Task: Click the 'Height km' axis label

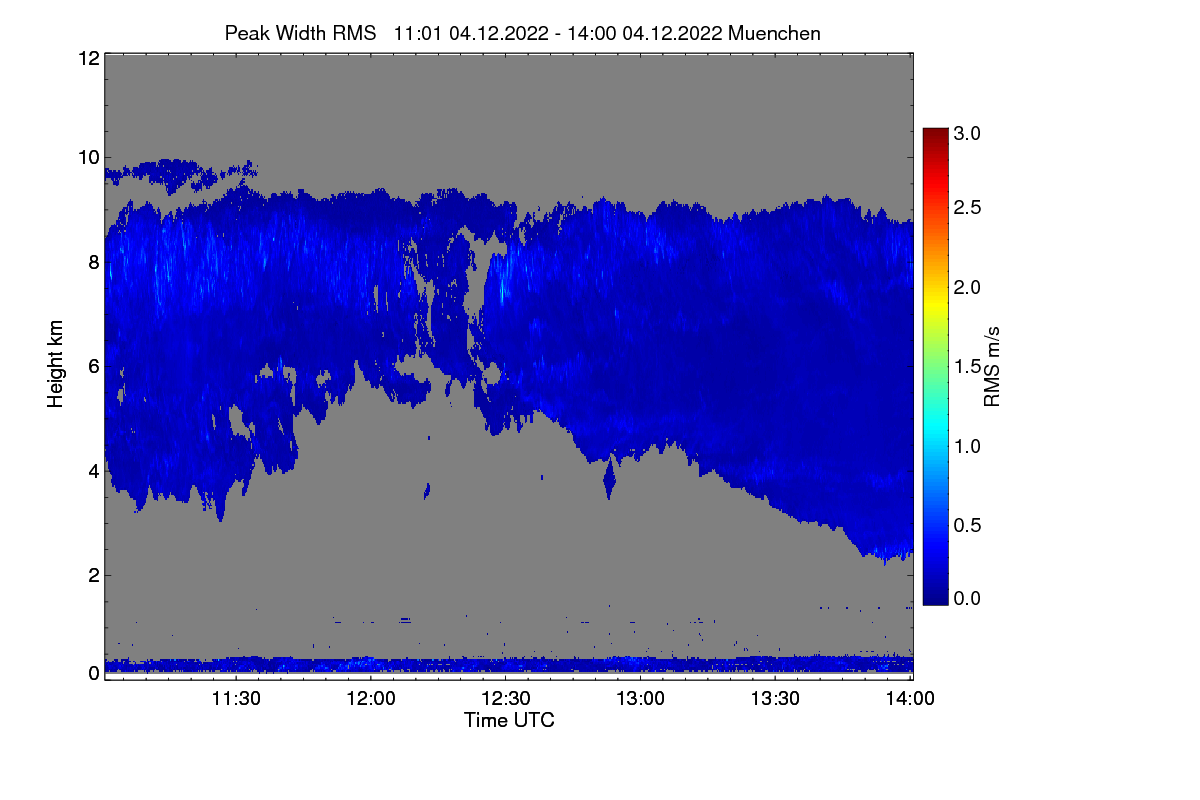Action: click(56, 364)
